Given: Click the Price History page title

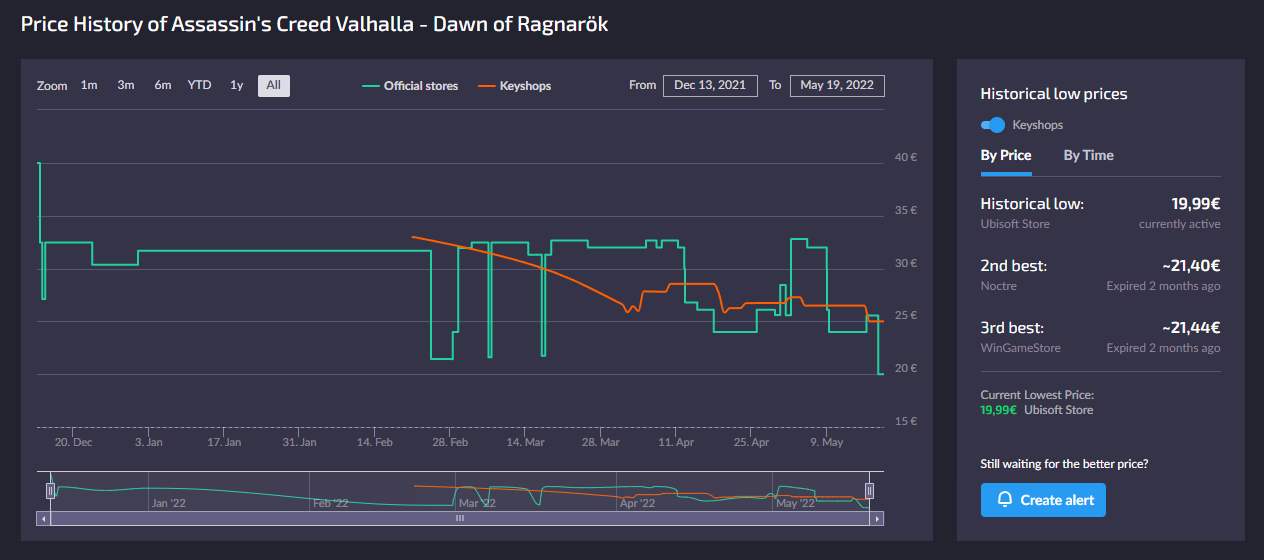Looking at the screenshot, I should [315, 24].
